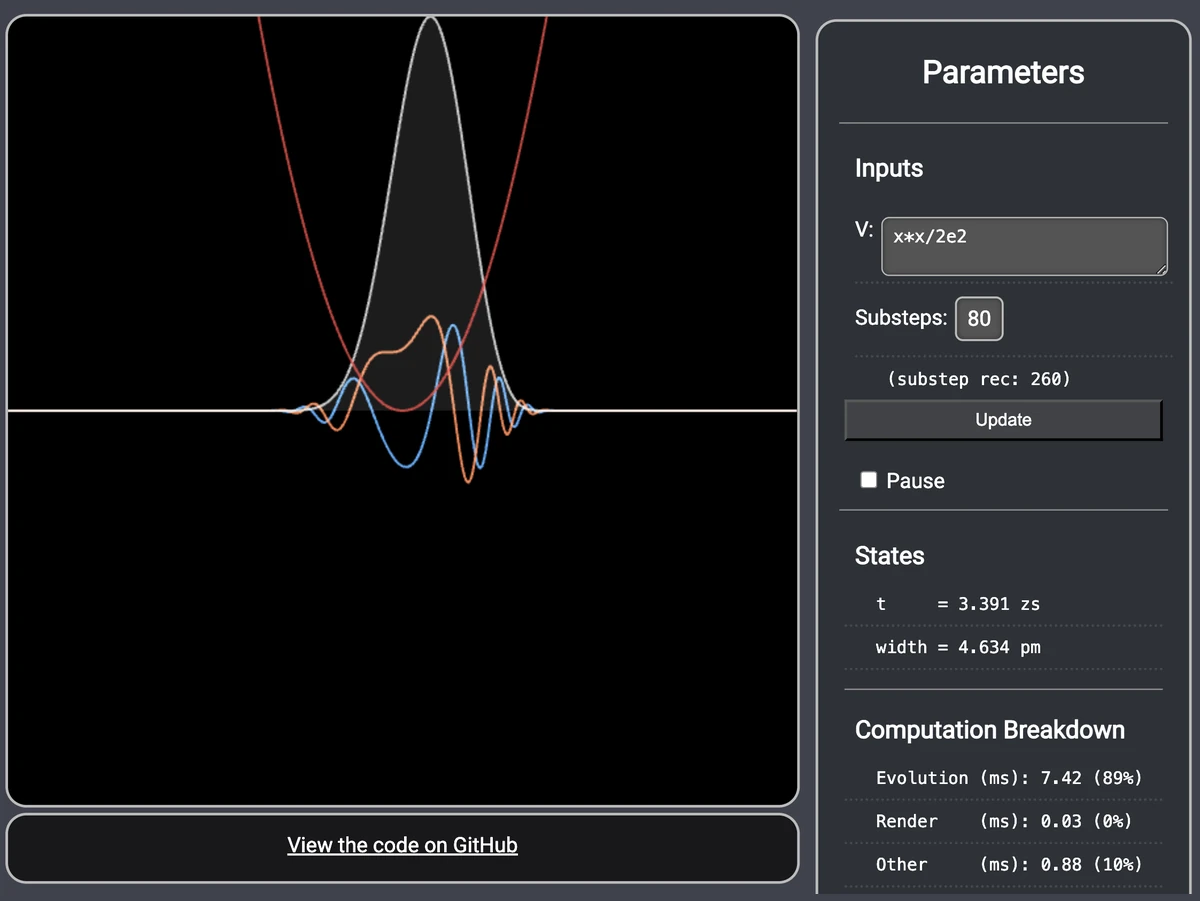Select the Substeps value box showing 80
The height and width of the screenshot is (901, 1200).
click(x=978, y=318)
